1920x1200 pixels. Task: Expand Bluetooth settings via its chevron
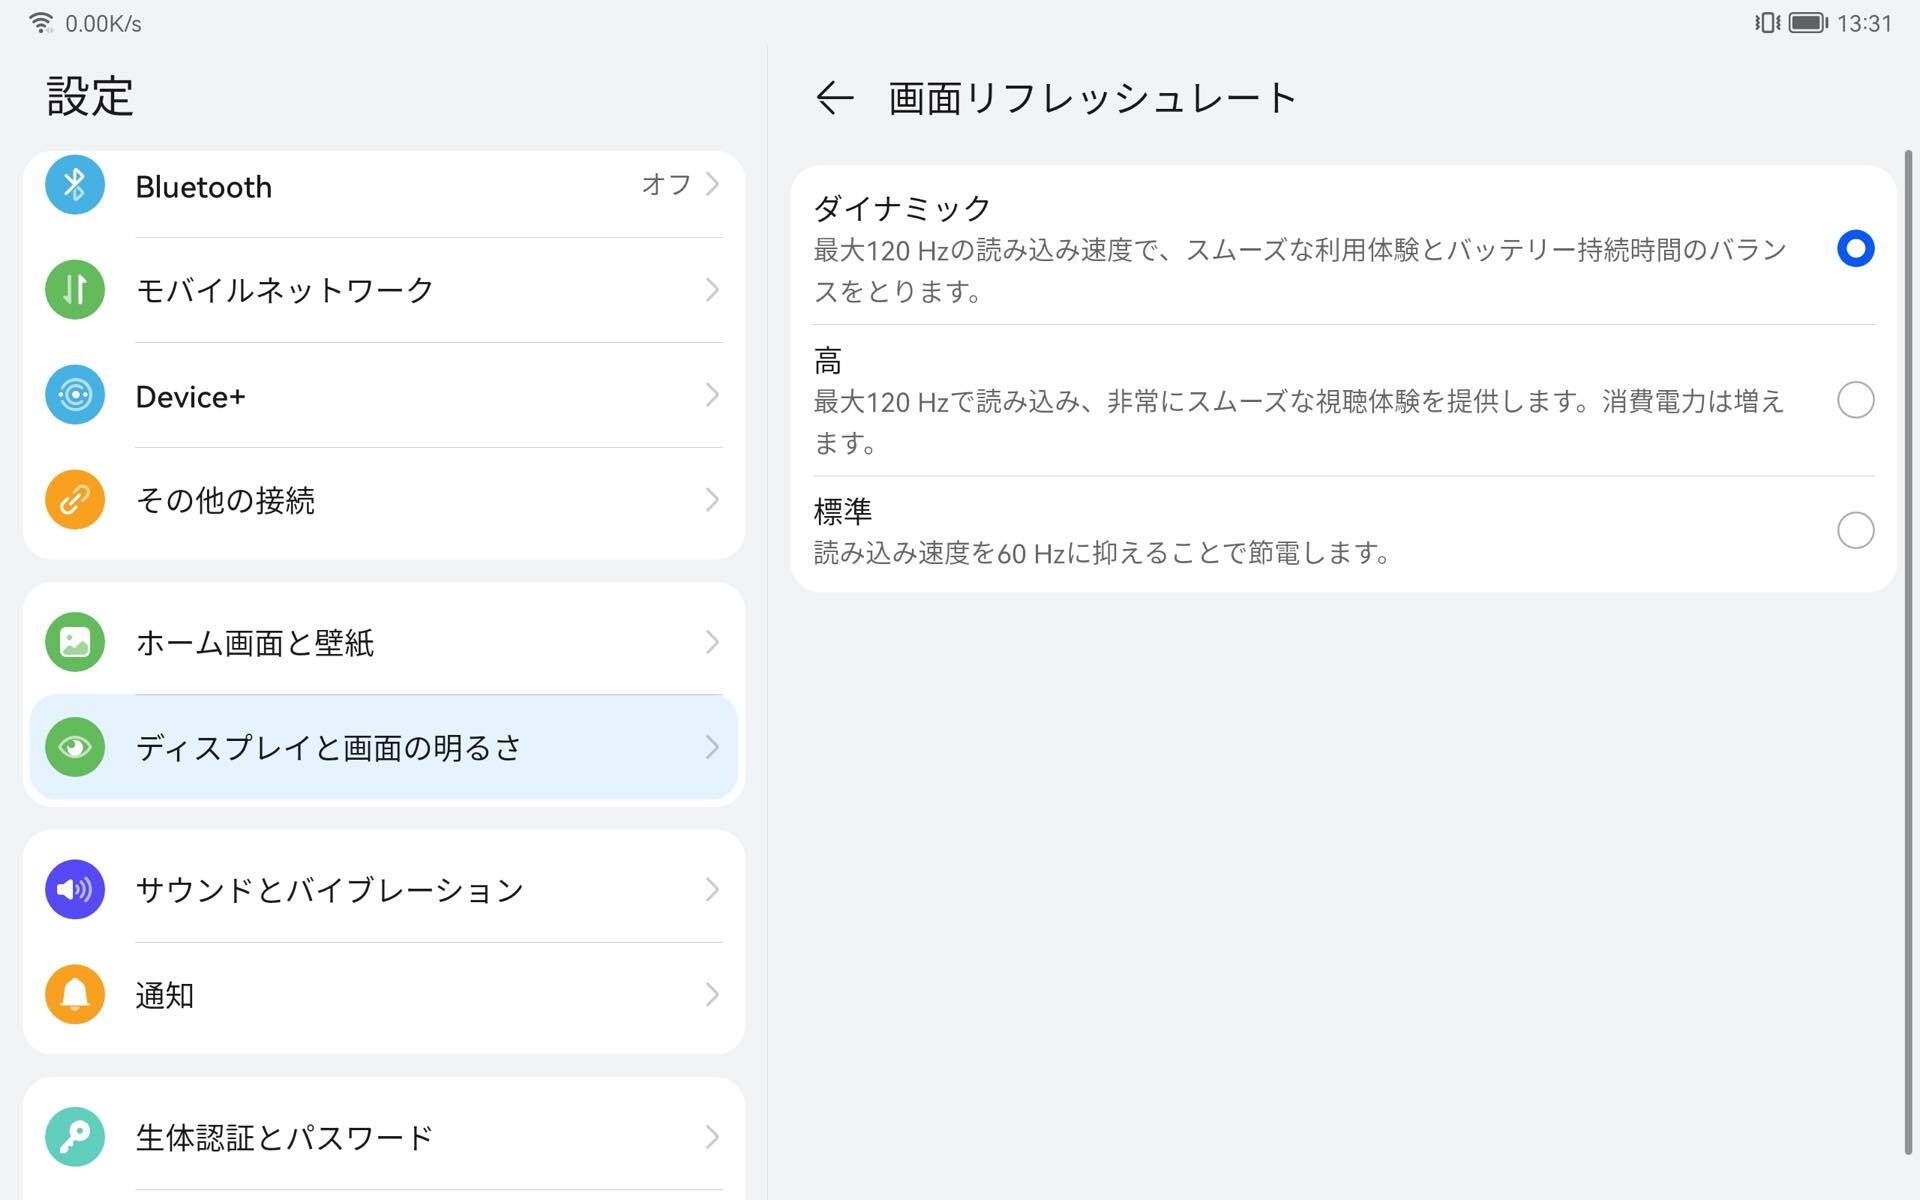(712, 185)
